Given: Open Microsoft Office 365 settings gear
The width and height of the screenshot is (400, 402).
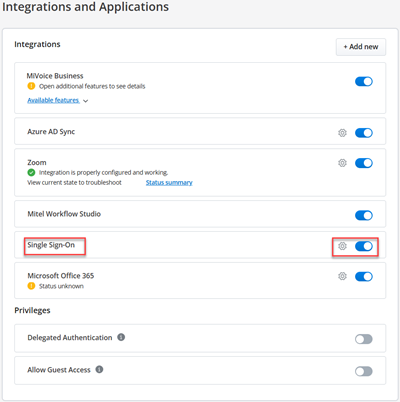Looking at the screenshot, I should coord(342,276).
